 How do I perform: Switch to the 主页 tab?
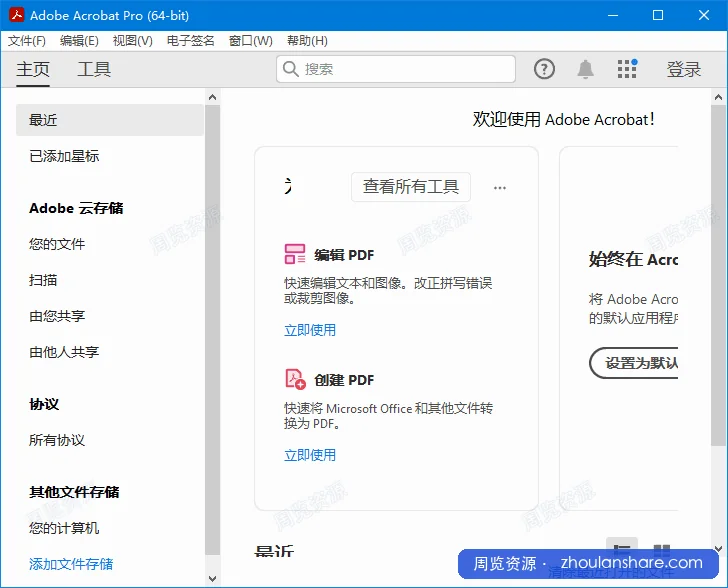pos(33,70)
